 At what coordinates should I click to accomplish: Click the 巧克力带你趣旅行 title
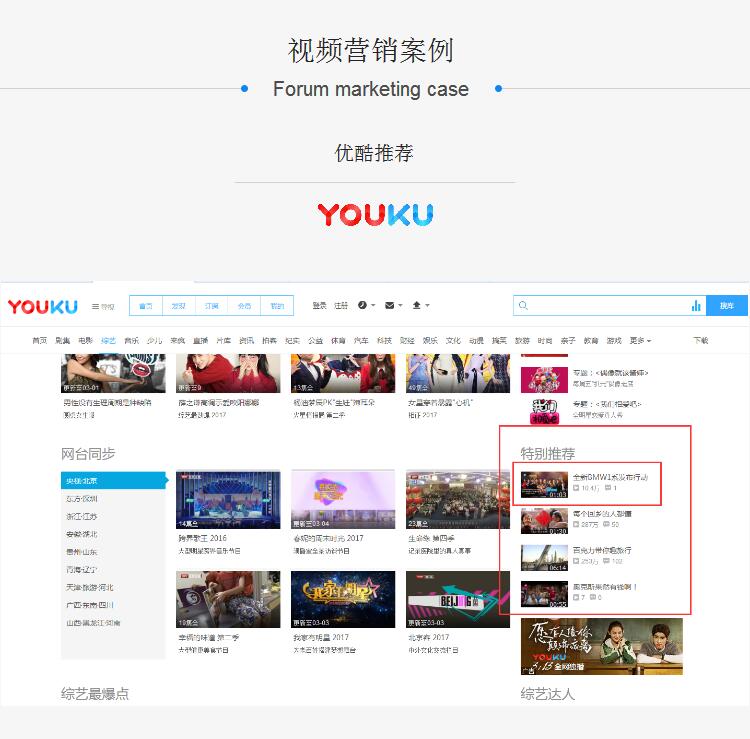[x=602, y=550]
